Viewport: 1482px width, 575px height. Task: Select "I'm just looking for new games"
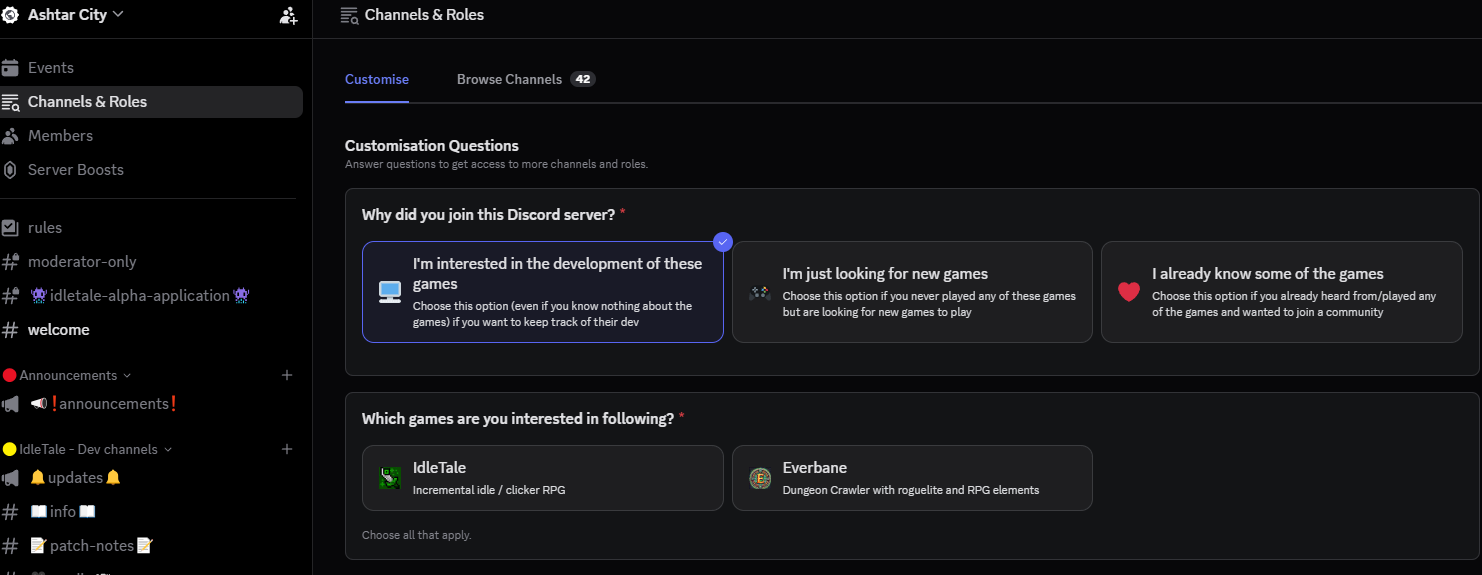point(912,292)
